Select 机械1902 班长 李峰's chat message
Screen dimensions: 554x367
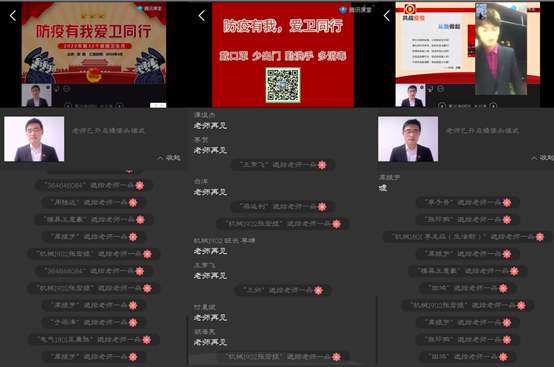(x=210, y=251)
